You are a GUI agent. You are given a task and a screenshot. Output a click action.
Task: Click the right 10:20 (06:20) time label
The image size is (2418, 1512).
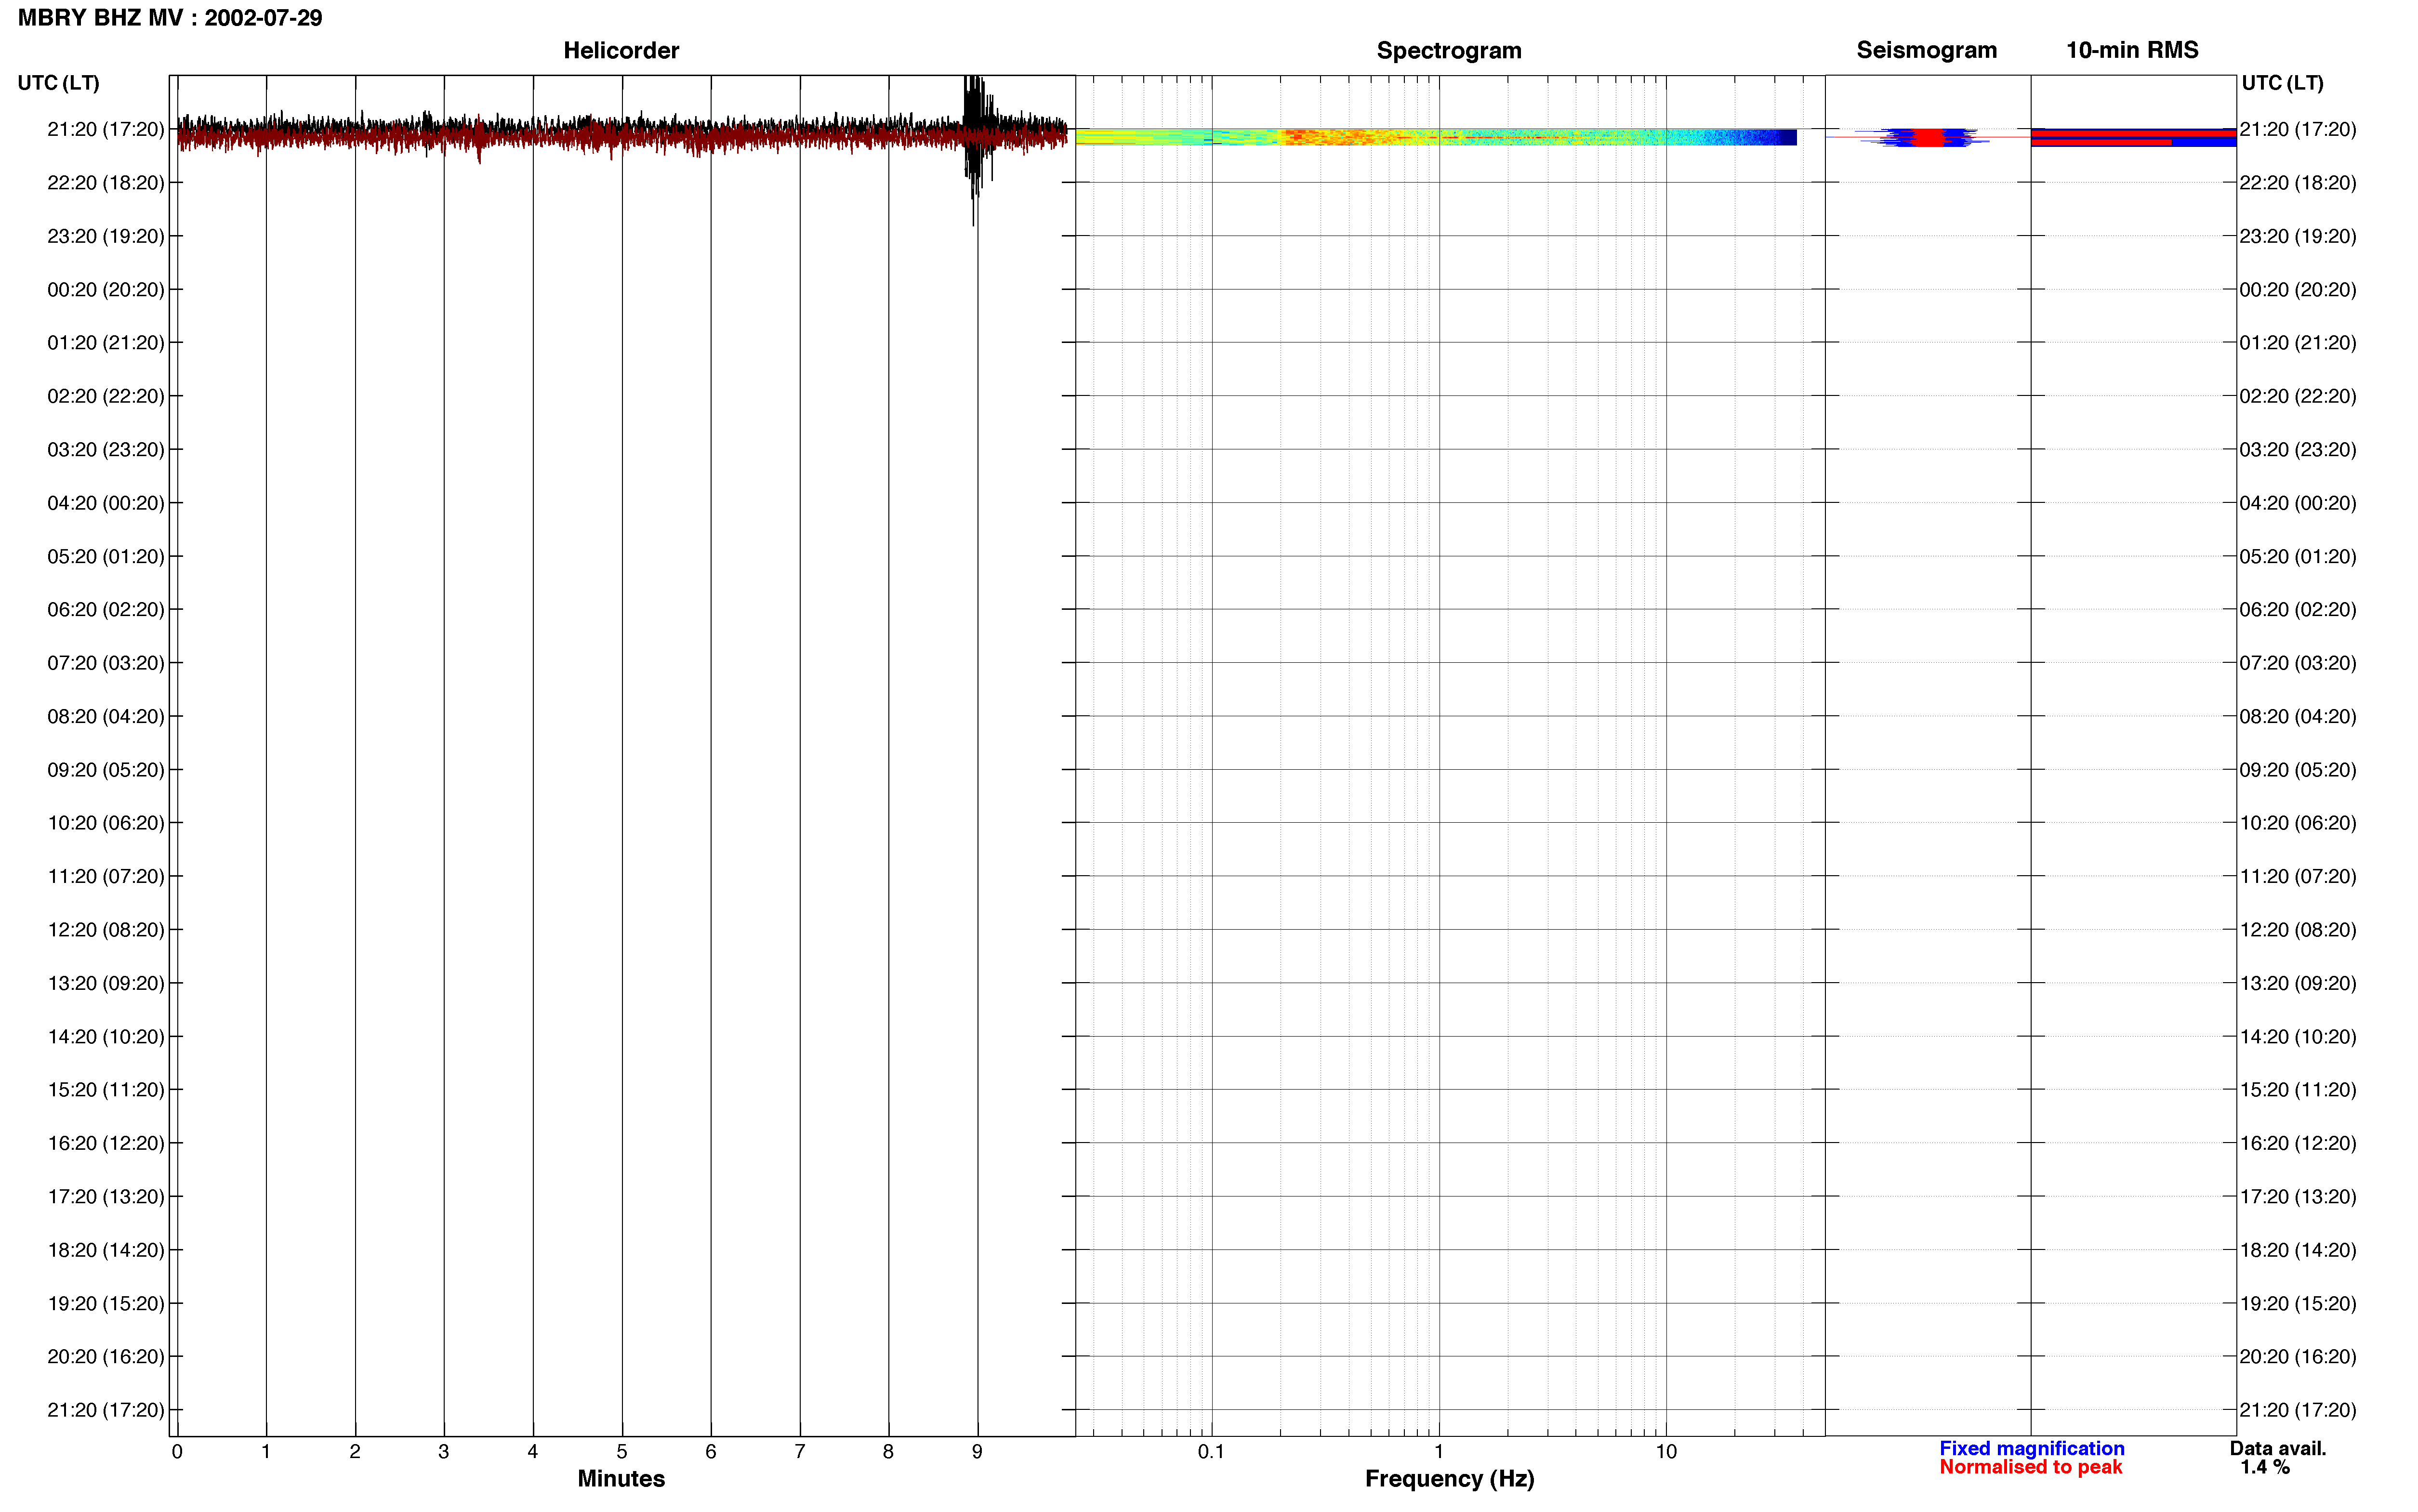click(2297, 823)
